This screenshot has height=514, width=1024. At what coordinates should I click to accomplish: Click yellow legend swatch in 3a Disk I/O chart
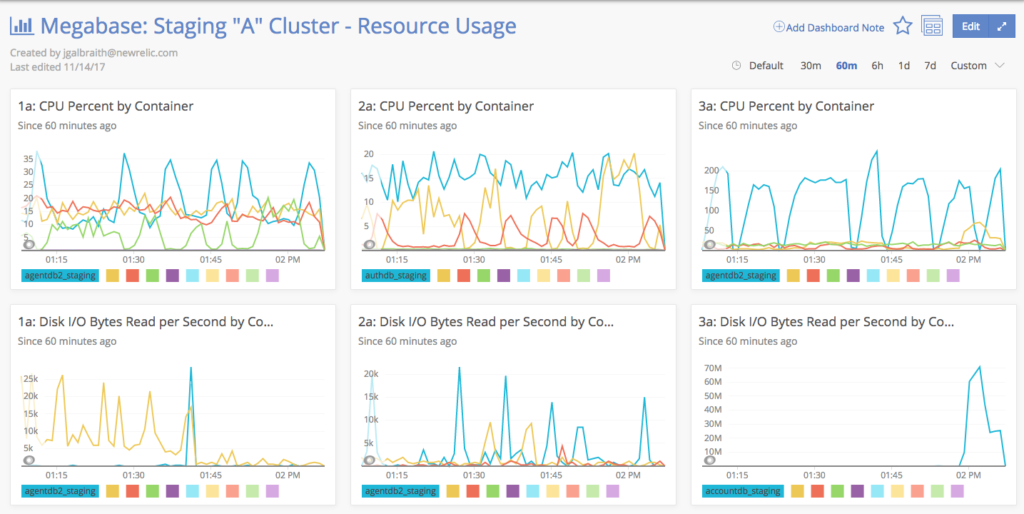pos(797,491)
